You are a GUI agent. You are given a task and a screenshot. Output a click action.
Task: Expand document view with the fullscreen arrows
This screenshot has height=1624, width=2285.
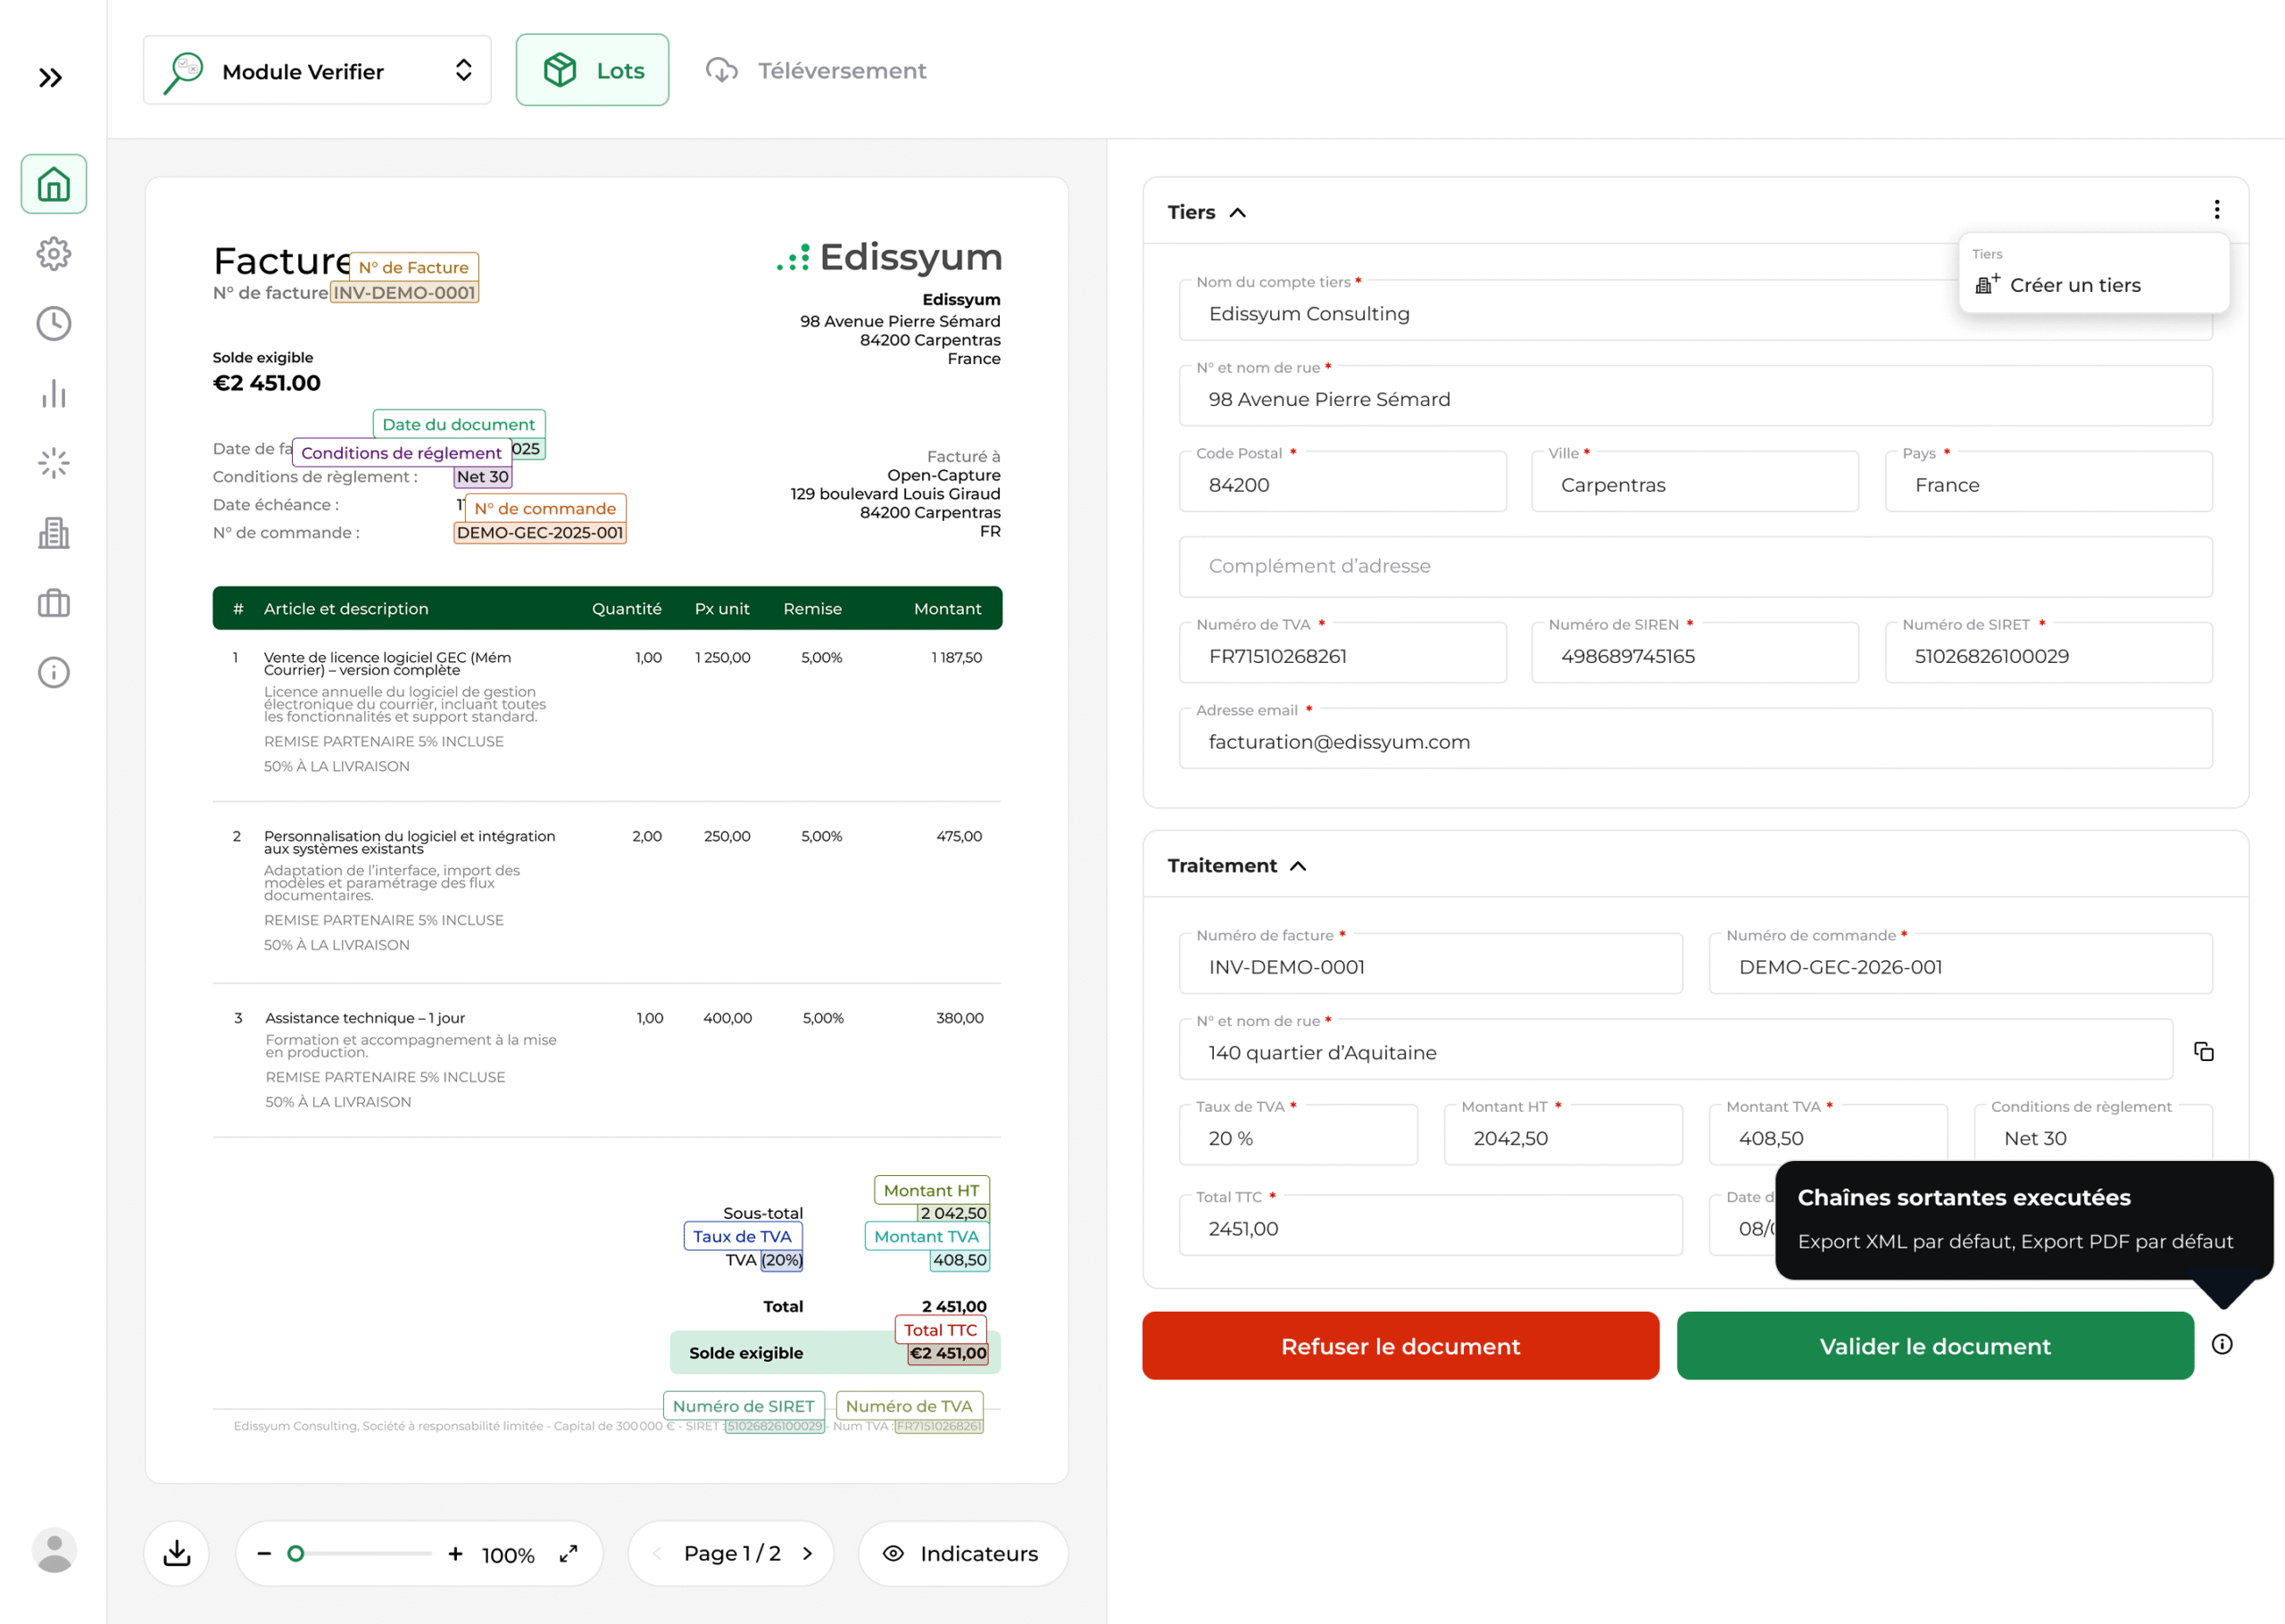[x=568, y=1554]
